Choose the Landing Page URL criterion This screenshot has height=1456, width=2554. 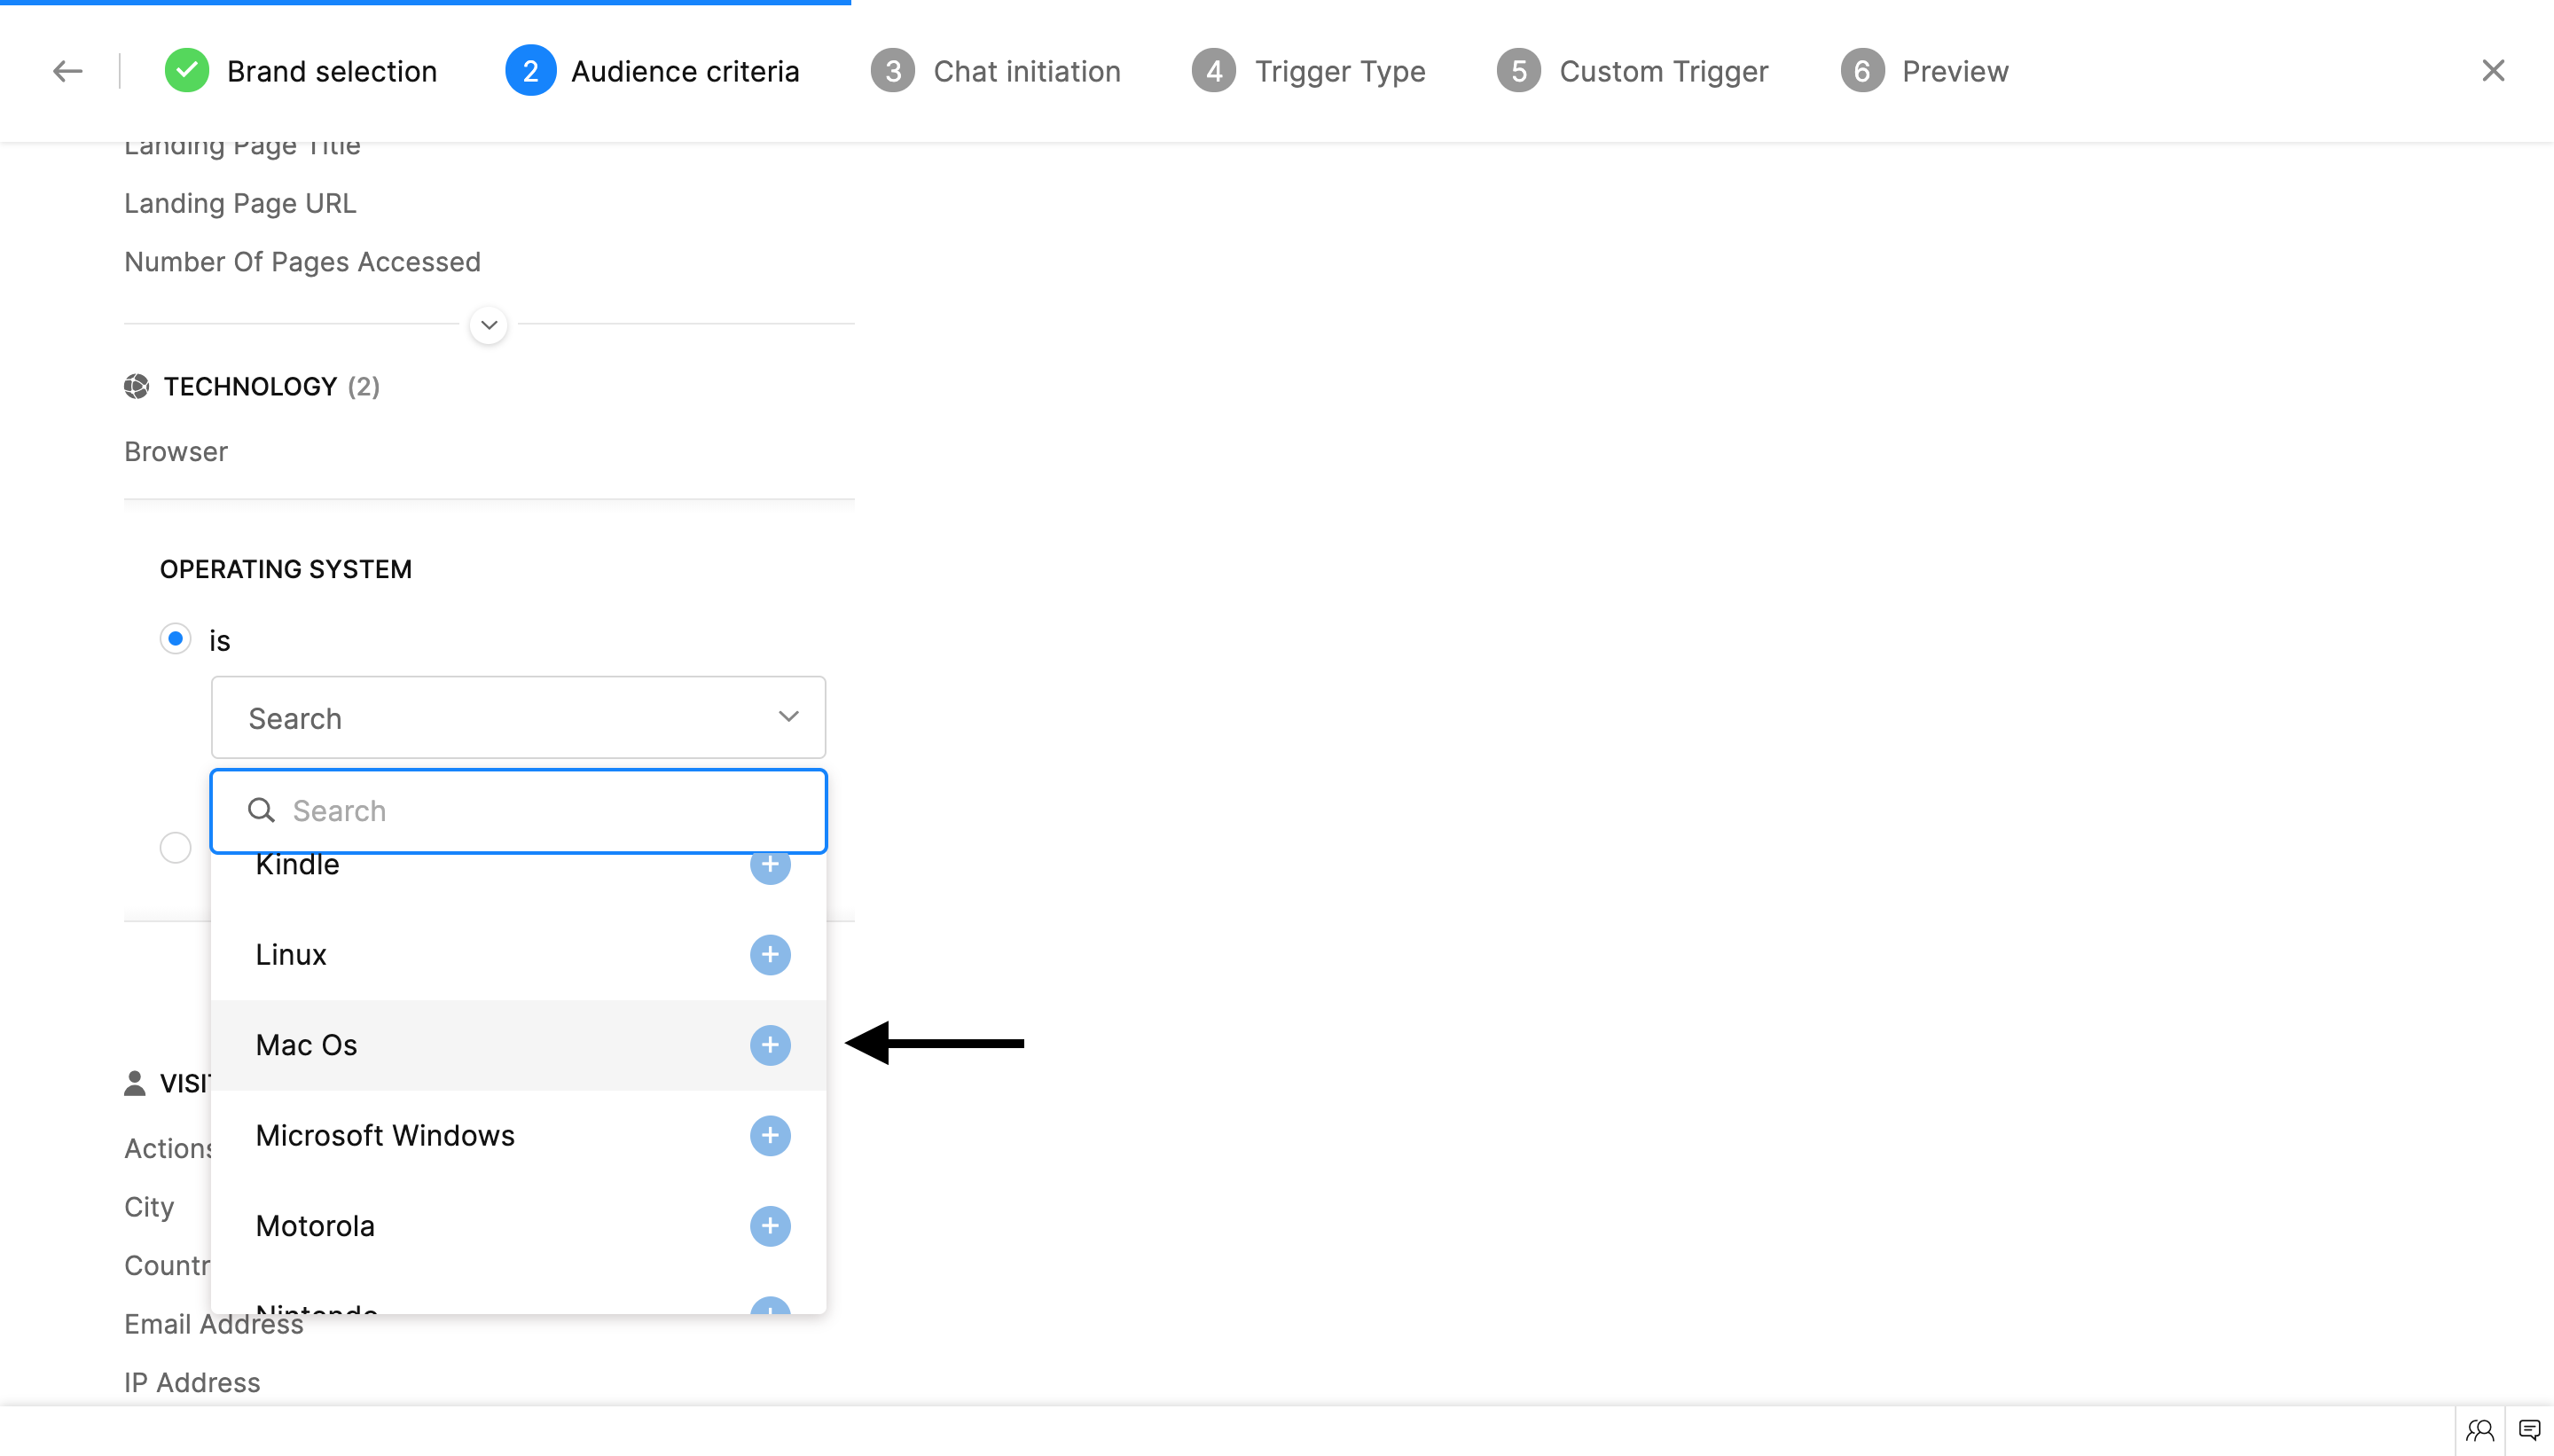[240, 204]
